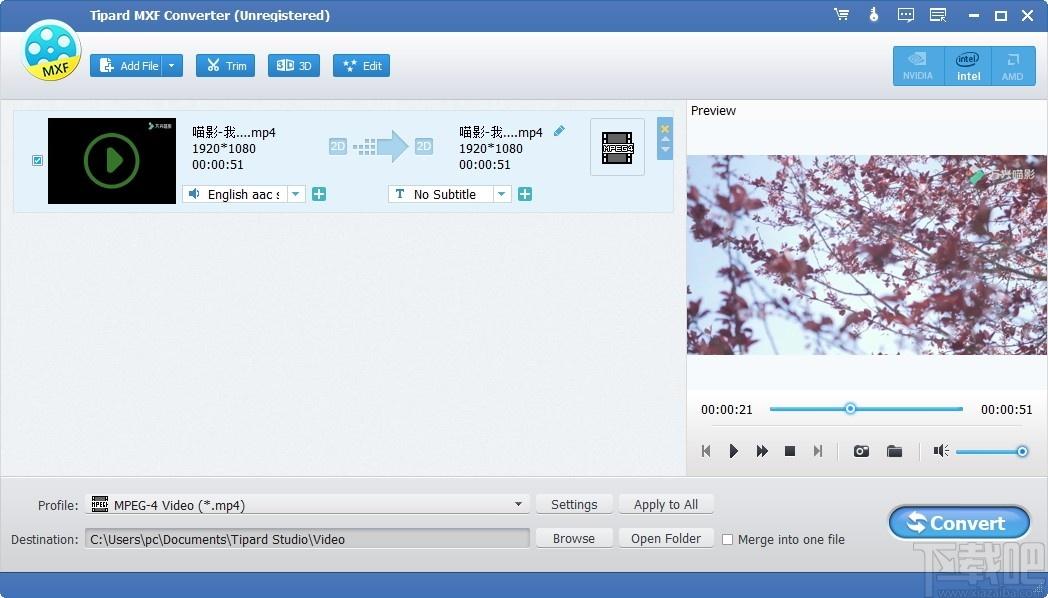
Task: Click the preview video image
Action: [867, 255]
